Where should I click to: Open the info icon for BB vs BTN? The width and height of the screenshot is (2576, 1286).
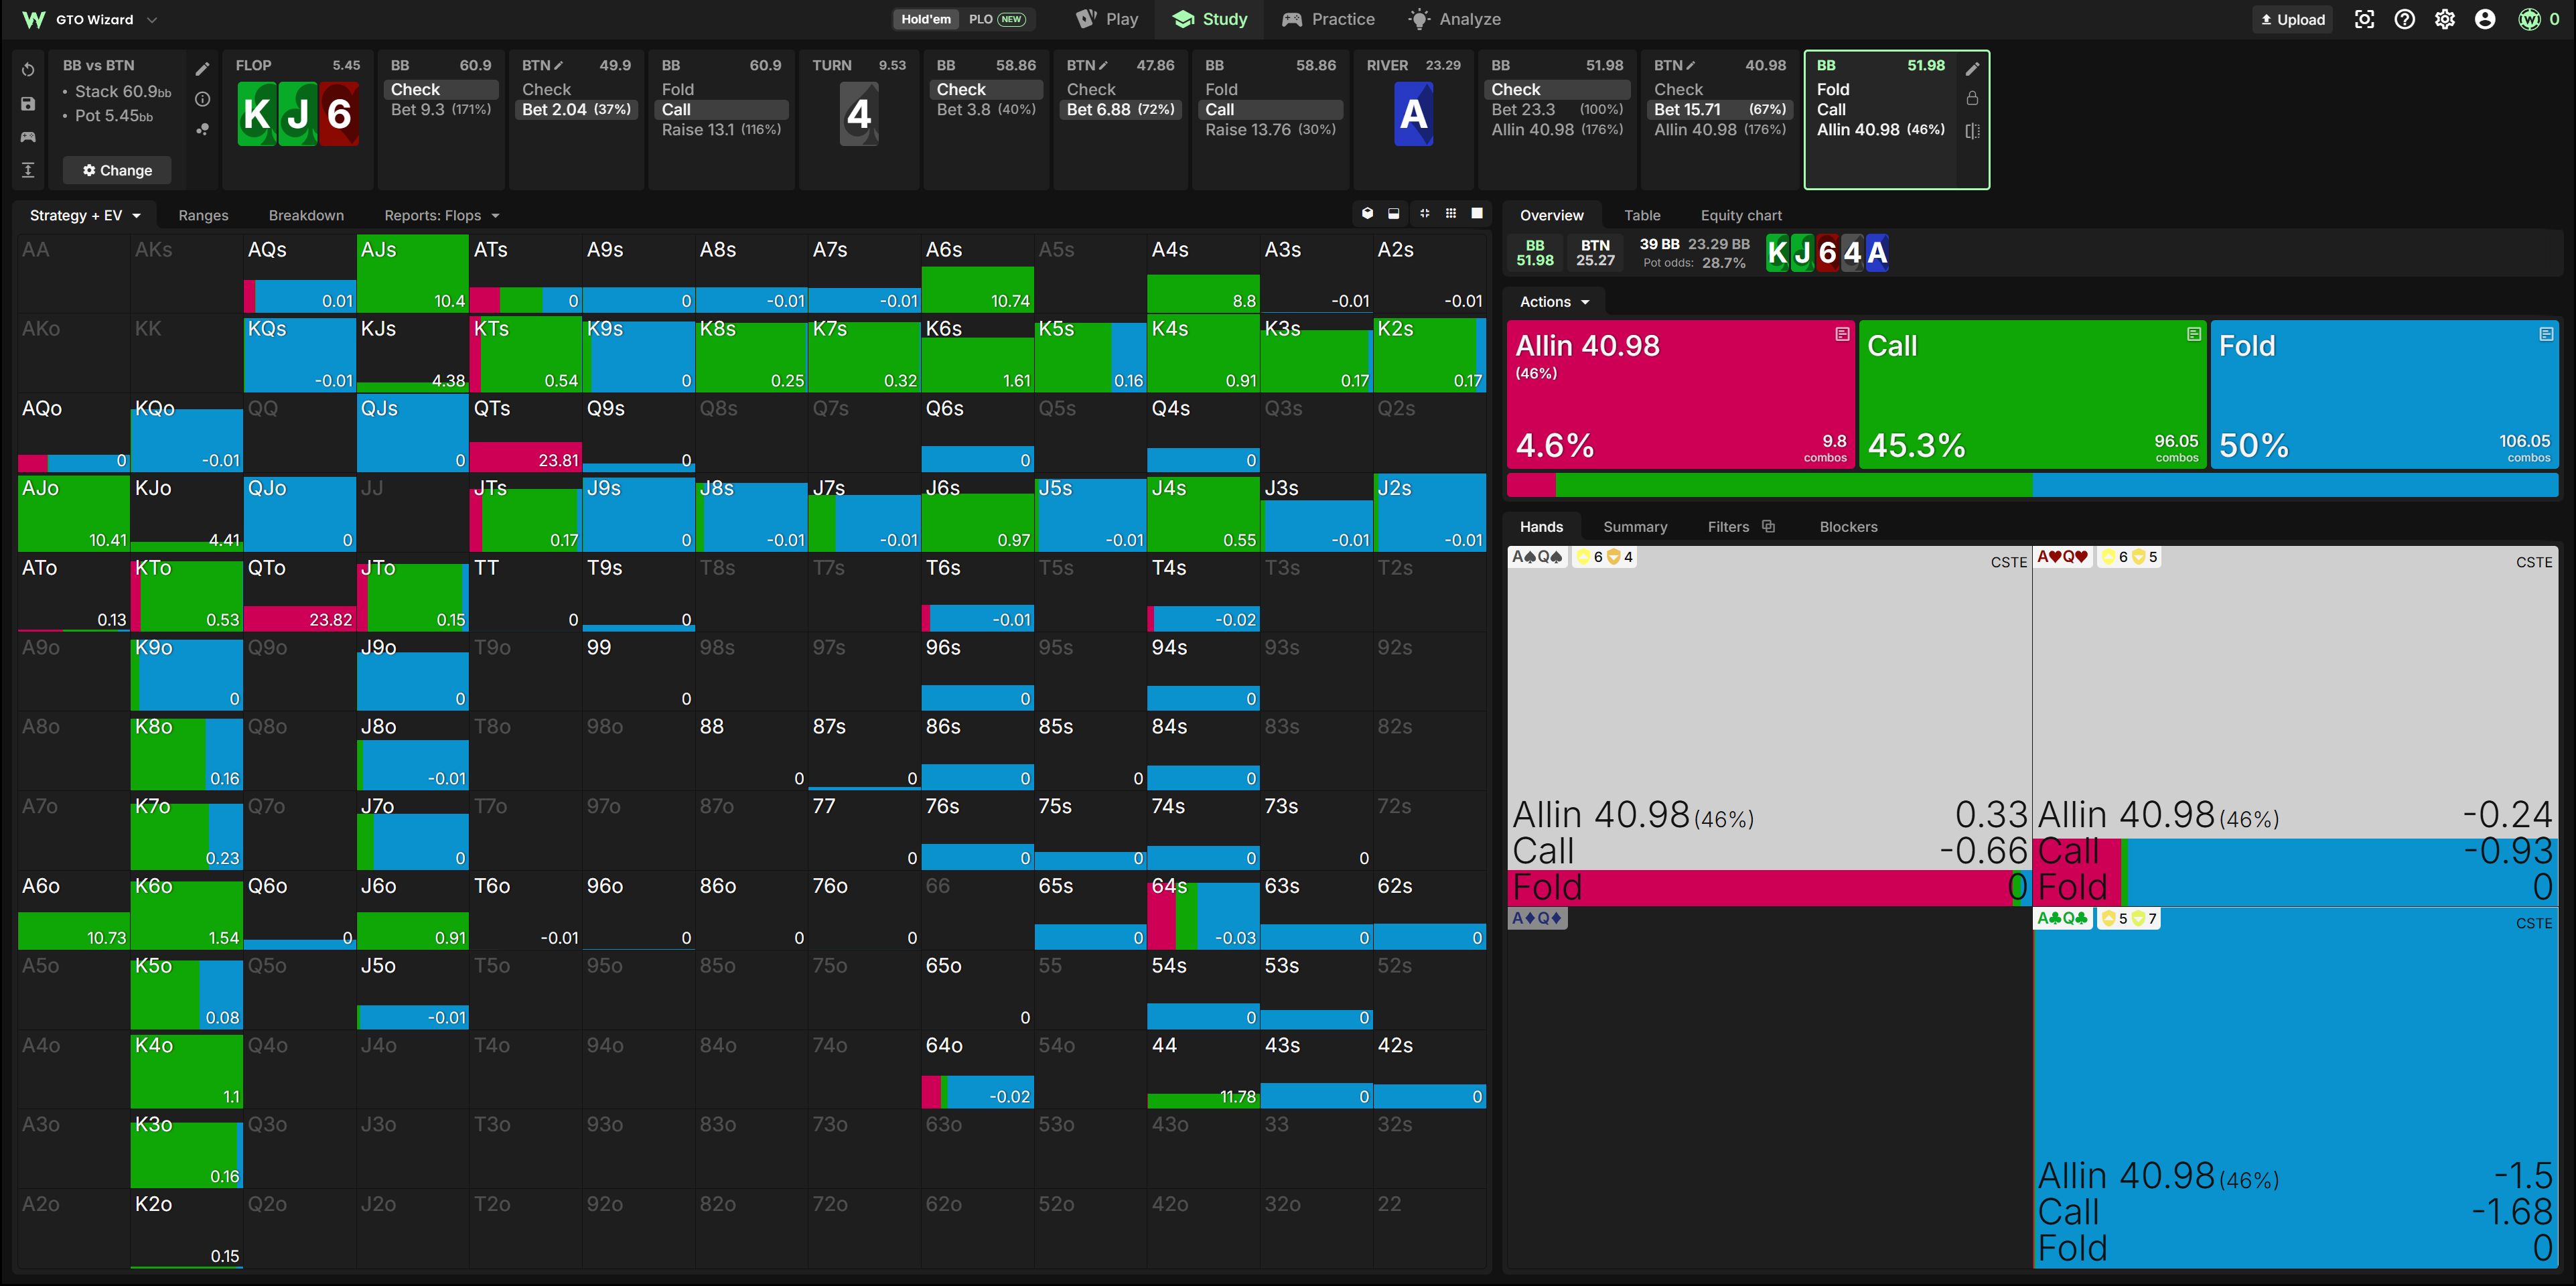[x=202, y=99]
